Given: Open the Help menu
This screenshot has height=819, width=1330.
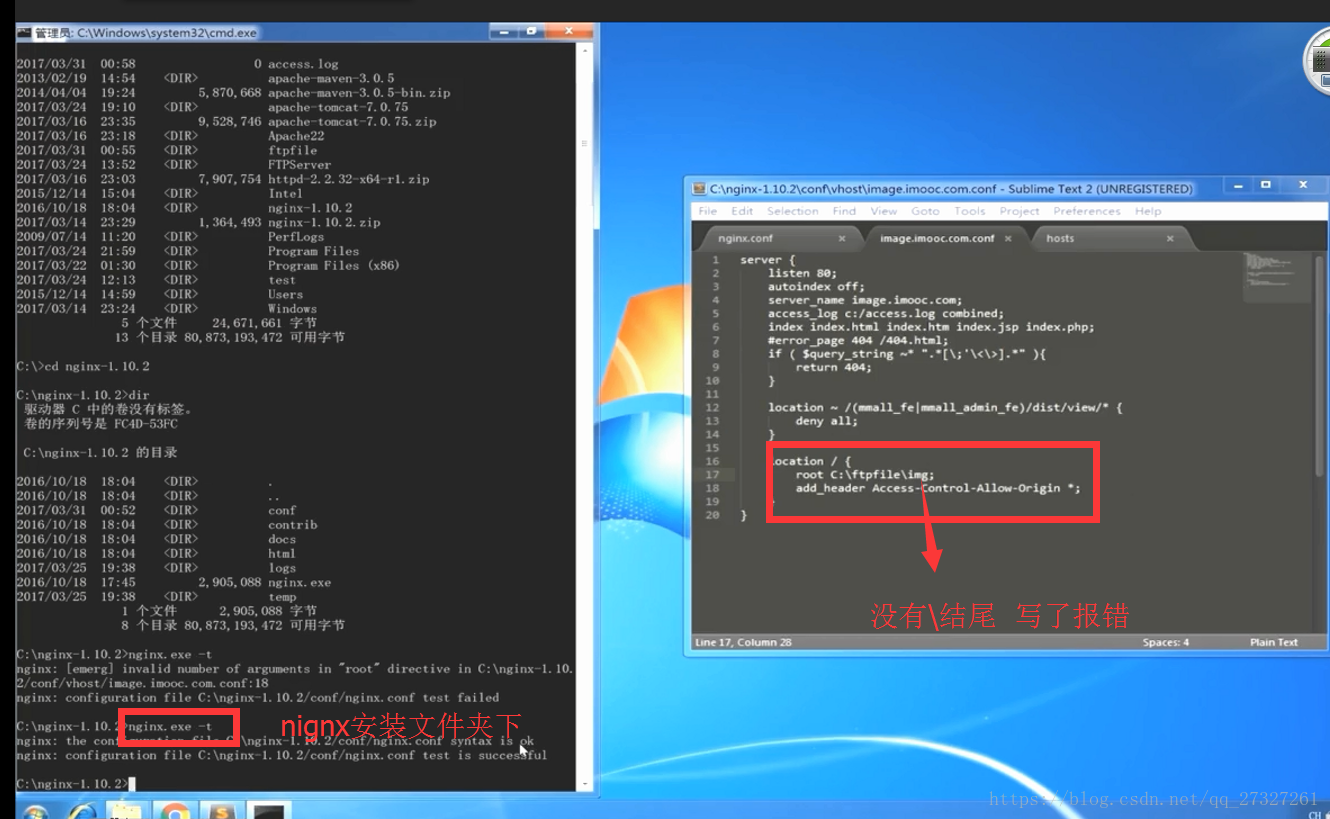Looking at the screenshot, I should [x=1148, y=211].
